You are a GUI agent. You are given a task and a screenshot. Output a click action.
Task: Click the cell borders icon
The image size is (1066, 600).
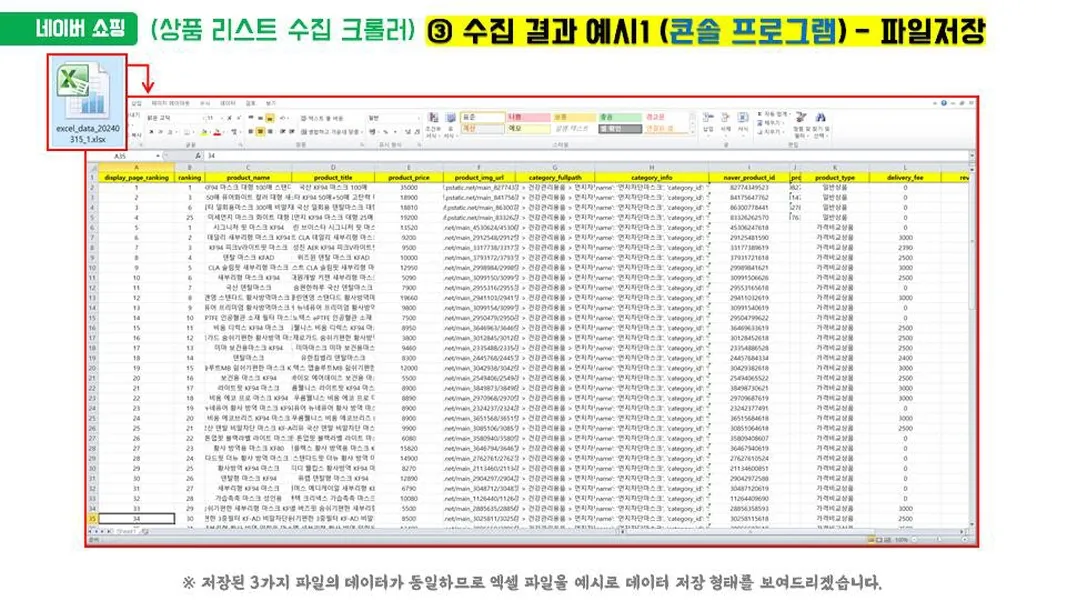tap(187, 131)
